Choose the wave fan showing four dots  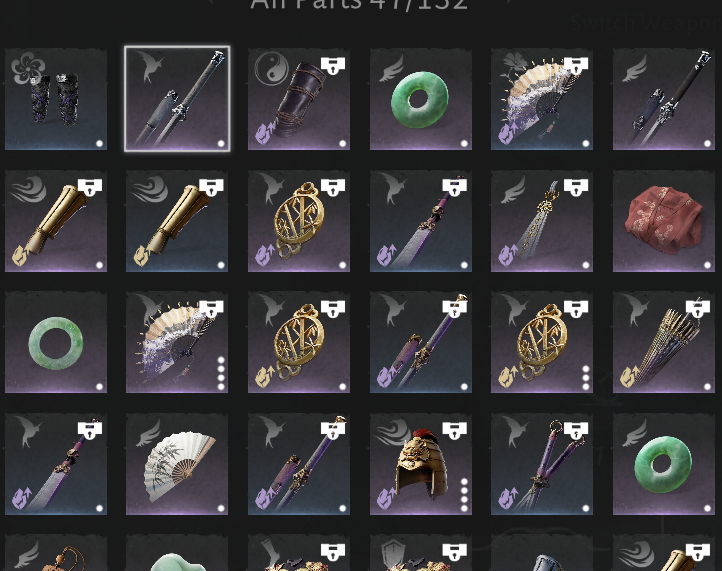[x=177, y=342]
